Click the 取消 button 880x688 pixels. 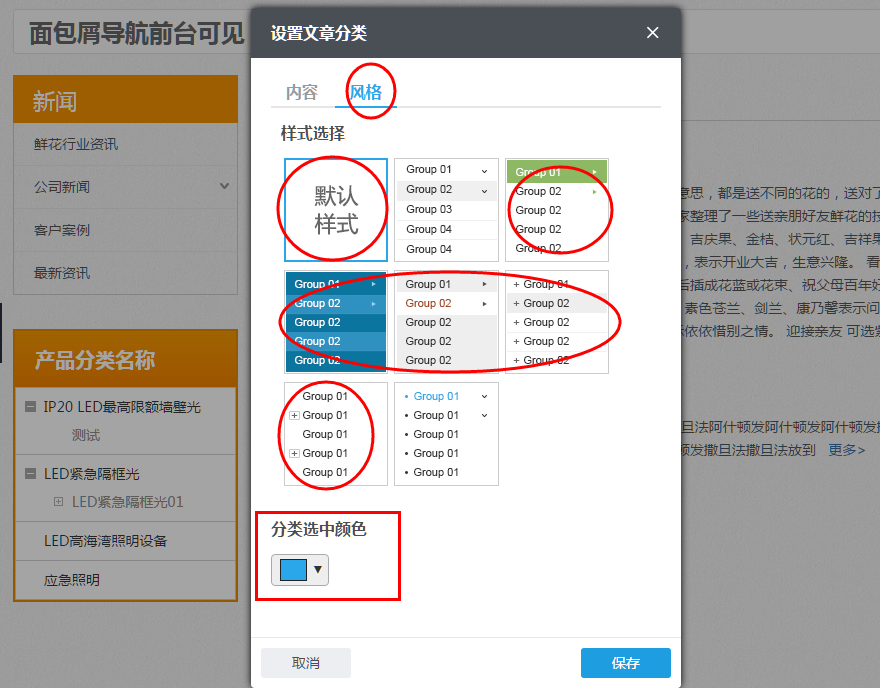[x=305, y=662]
